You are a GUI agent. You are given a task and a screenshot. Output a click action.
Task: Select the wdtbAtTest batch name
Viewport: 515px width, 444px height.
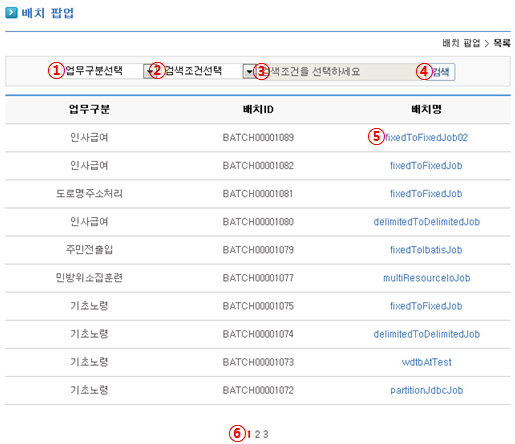pos(426,362)
